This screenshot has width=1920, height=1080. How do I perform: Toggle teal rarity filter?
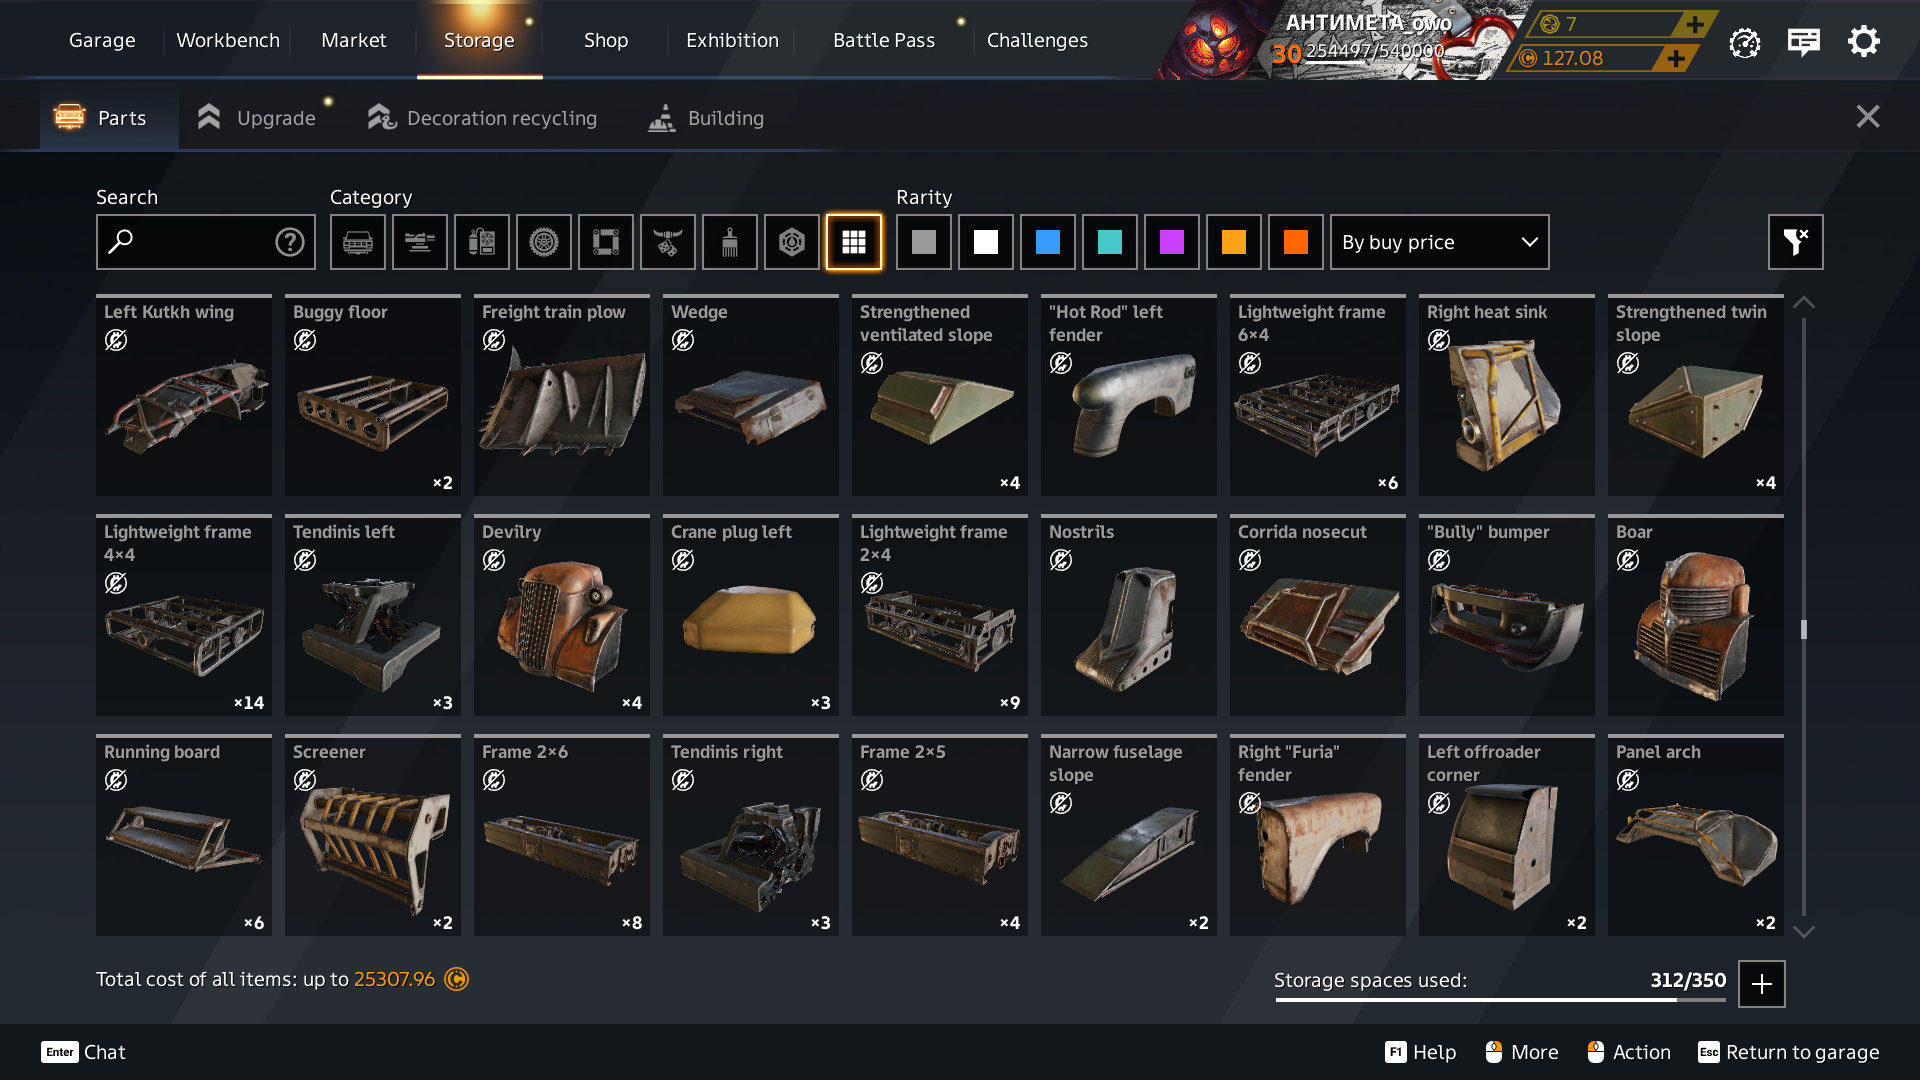pyautogui.click(x=1110, y=242)
